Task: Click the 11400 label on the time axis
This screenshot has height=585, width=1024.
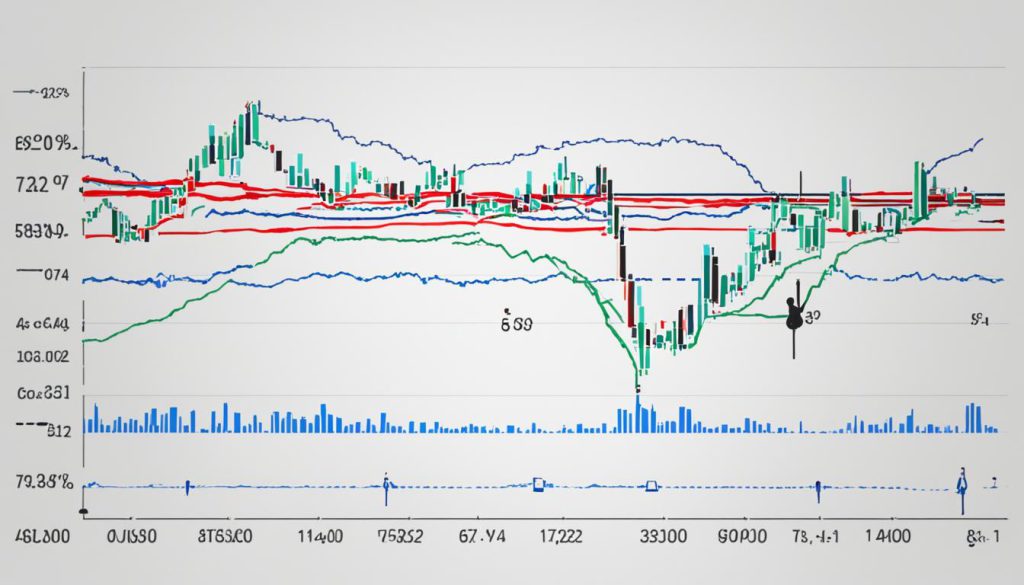Action: 319,537
